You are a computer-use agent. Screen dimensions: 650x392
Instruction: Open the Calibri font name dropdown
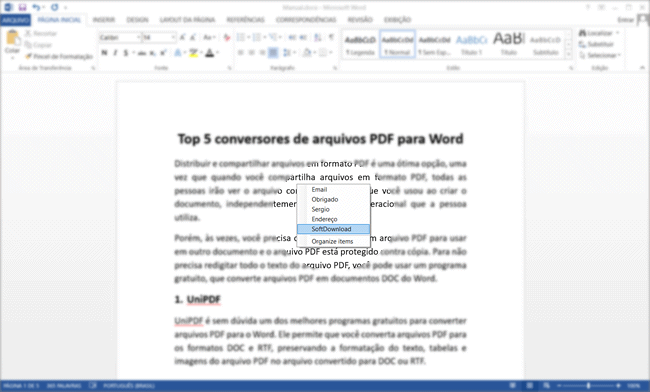(139, 38)
